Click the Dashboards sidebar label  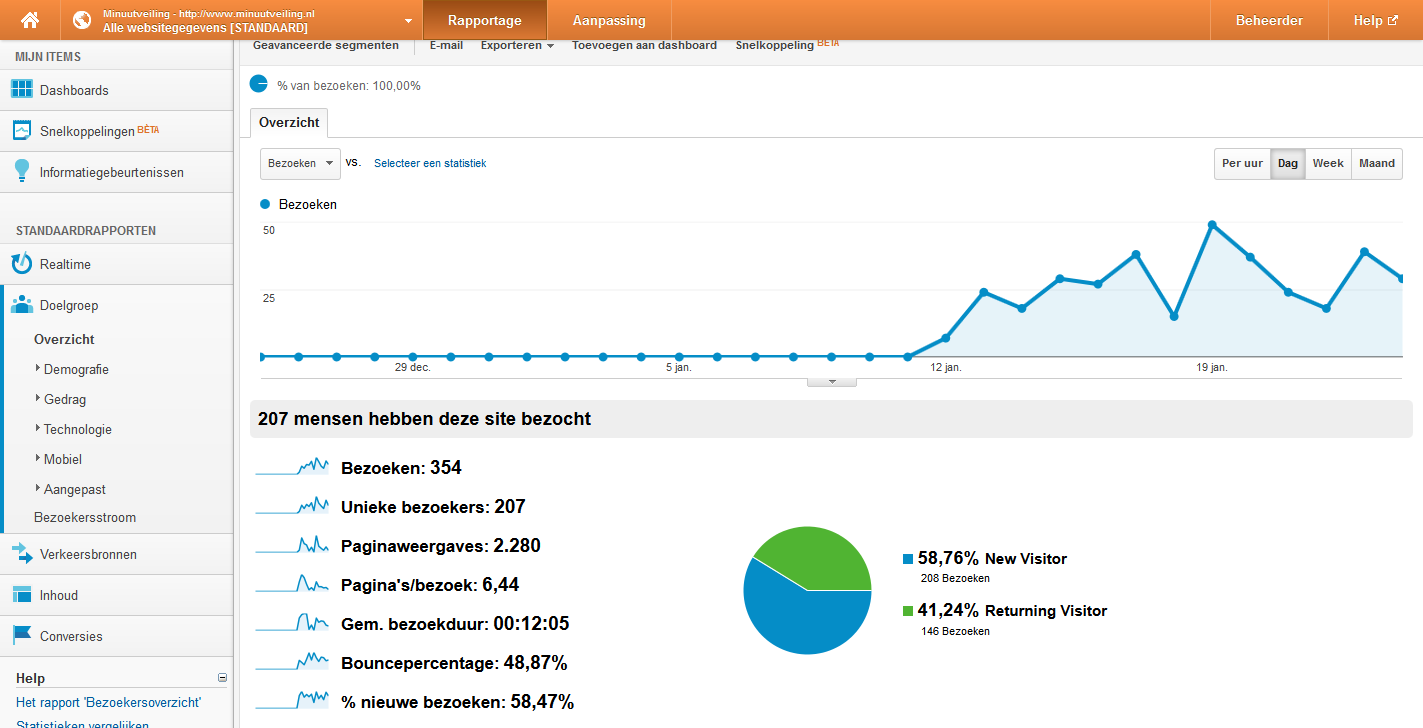point(74,90)
